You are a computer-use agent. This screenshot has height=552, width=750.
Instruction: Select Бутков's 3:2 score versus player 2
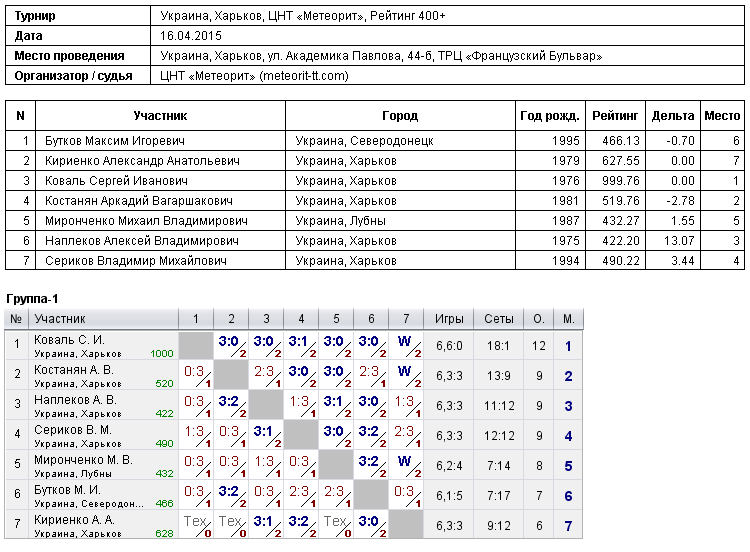pos(232,496)
